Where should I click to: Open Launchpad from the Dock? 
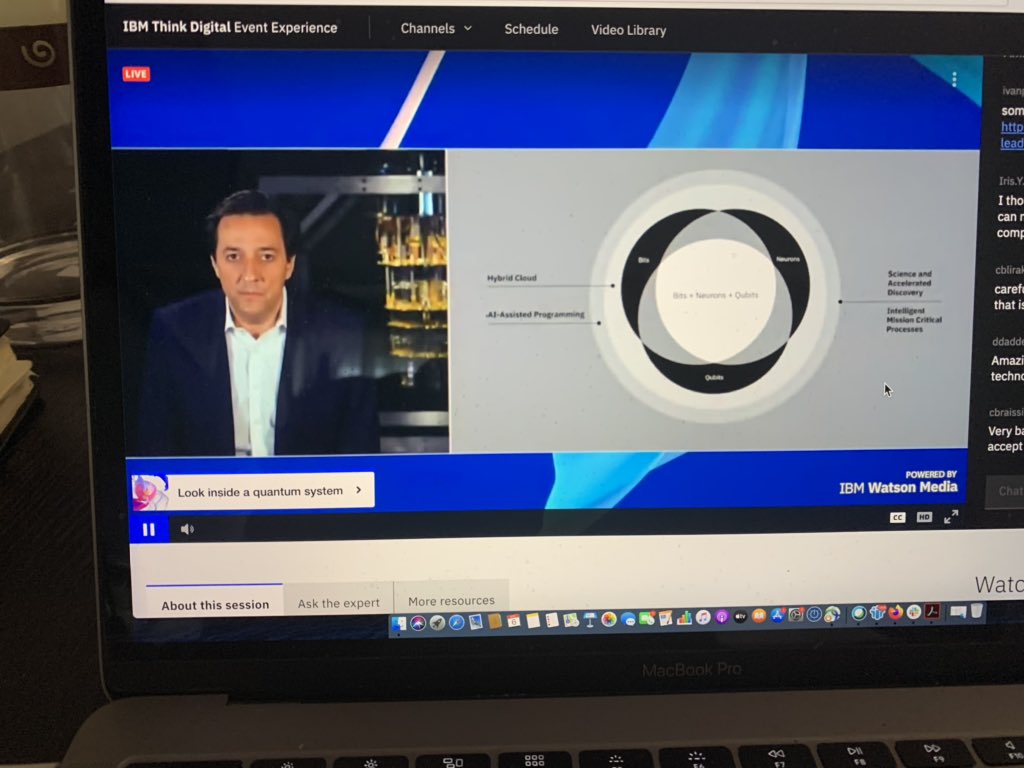(x=437, y=622)
